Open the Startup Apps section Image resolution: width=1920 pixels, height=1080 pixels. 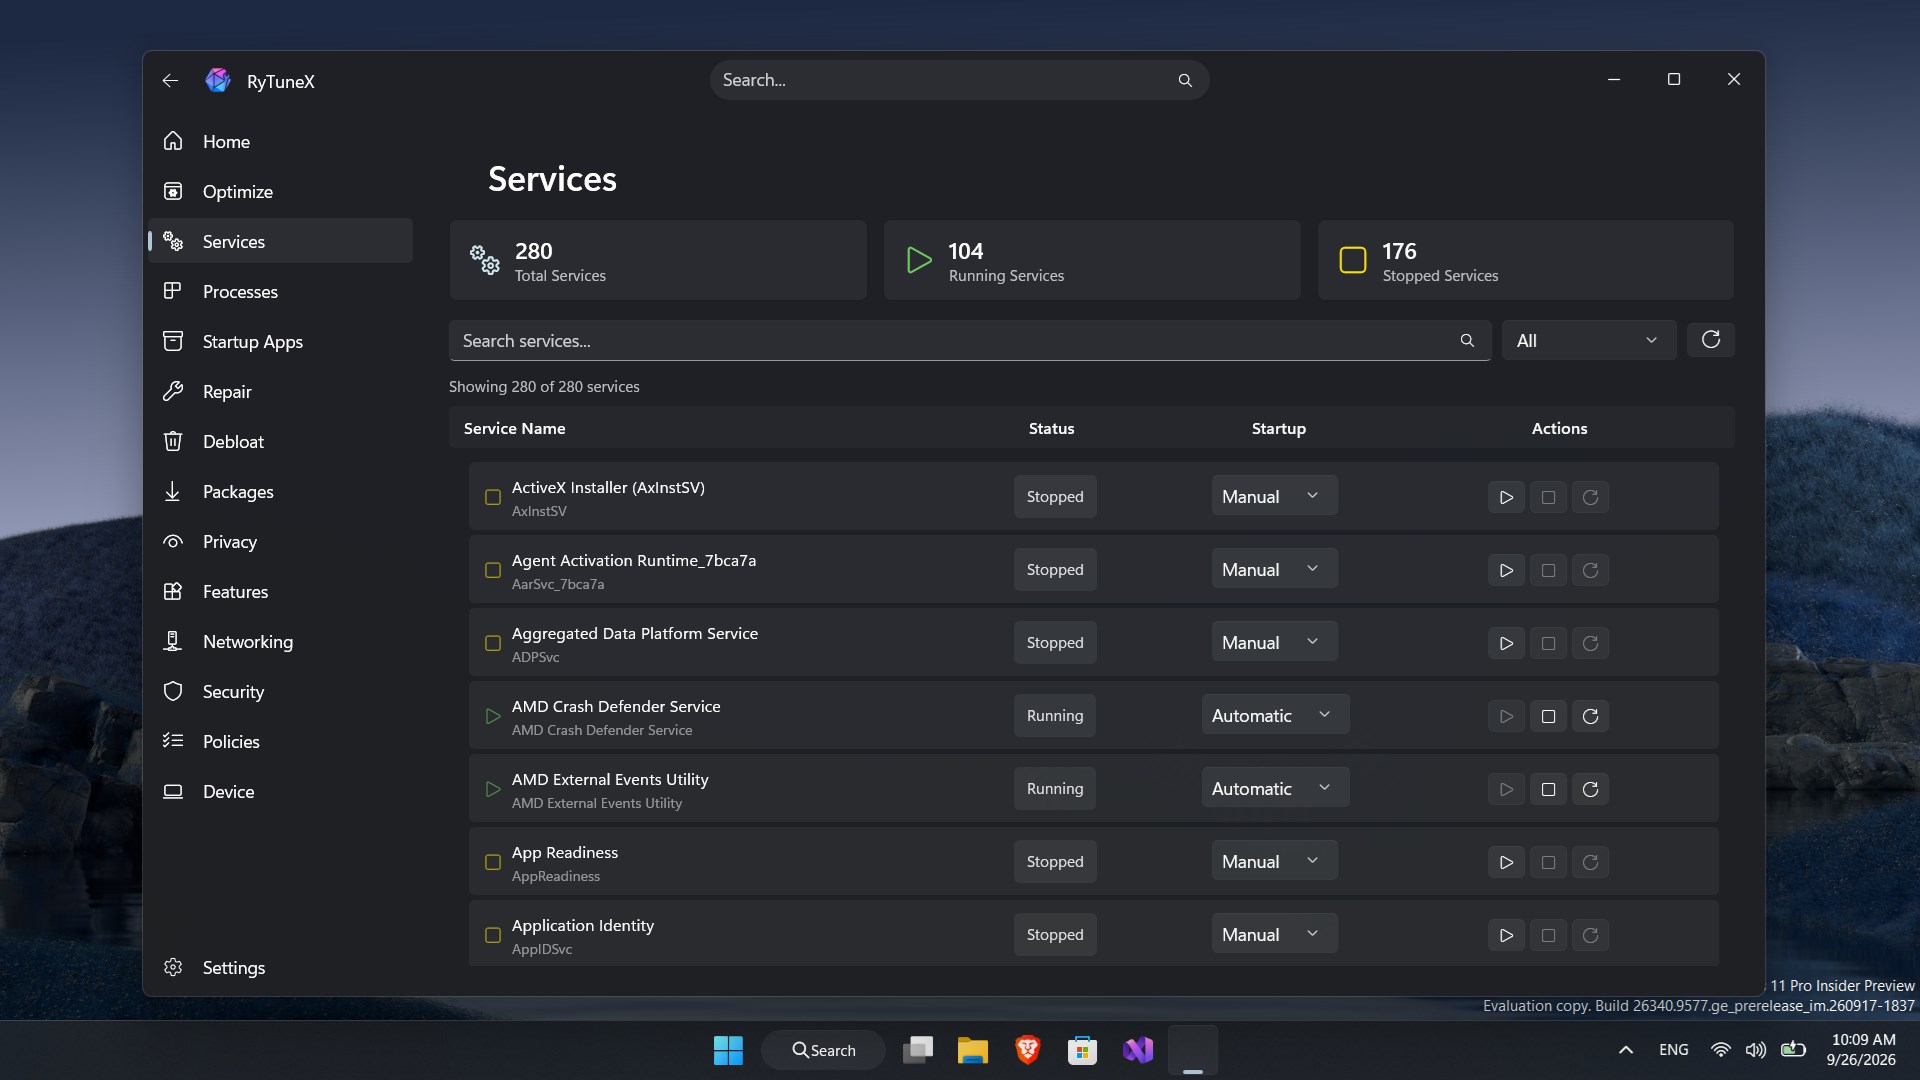pos(280,341)
